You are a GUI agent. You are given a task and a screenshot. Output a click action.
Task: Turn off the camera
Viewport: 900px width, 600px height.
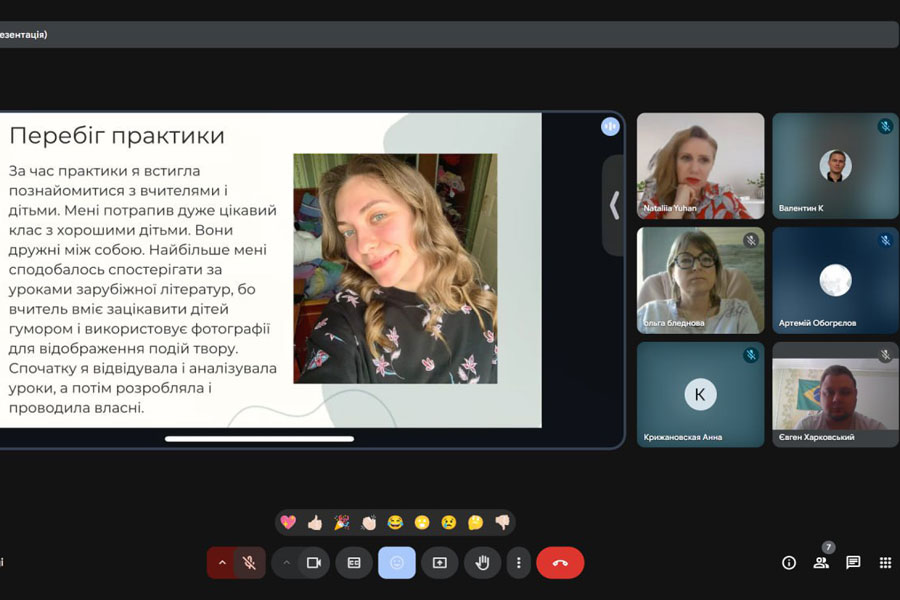(313, 563)
